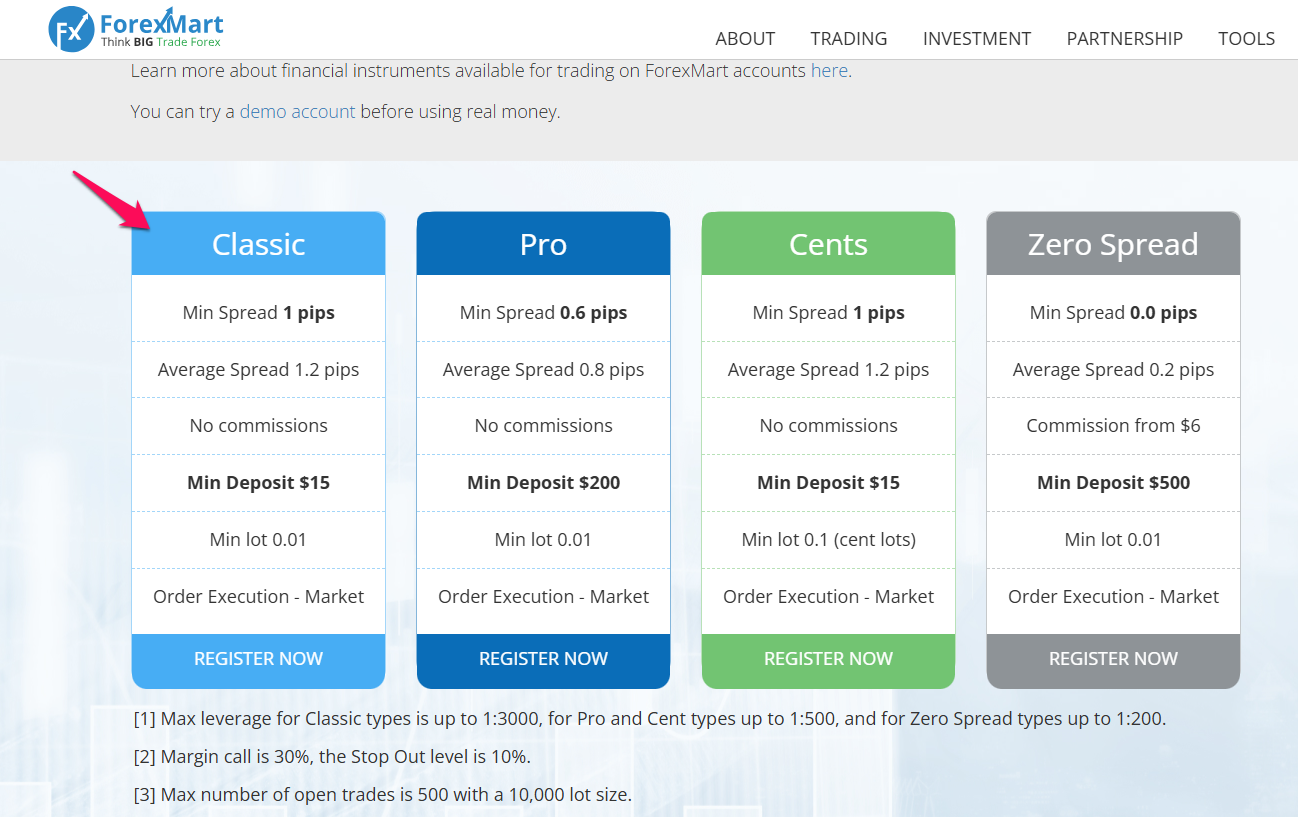Click the Pro 'No commissions' row

[x=543, y=426]
